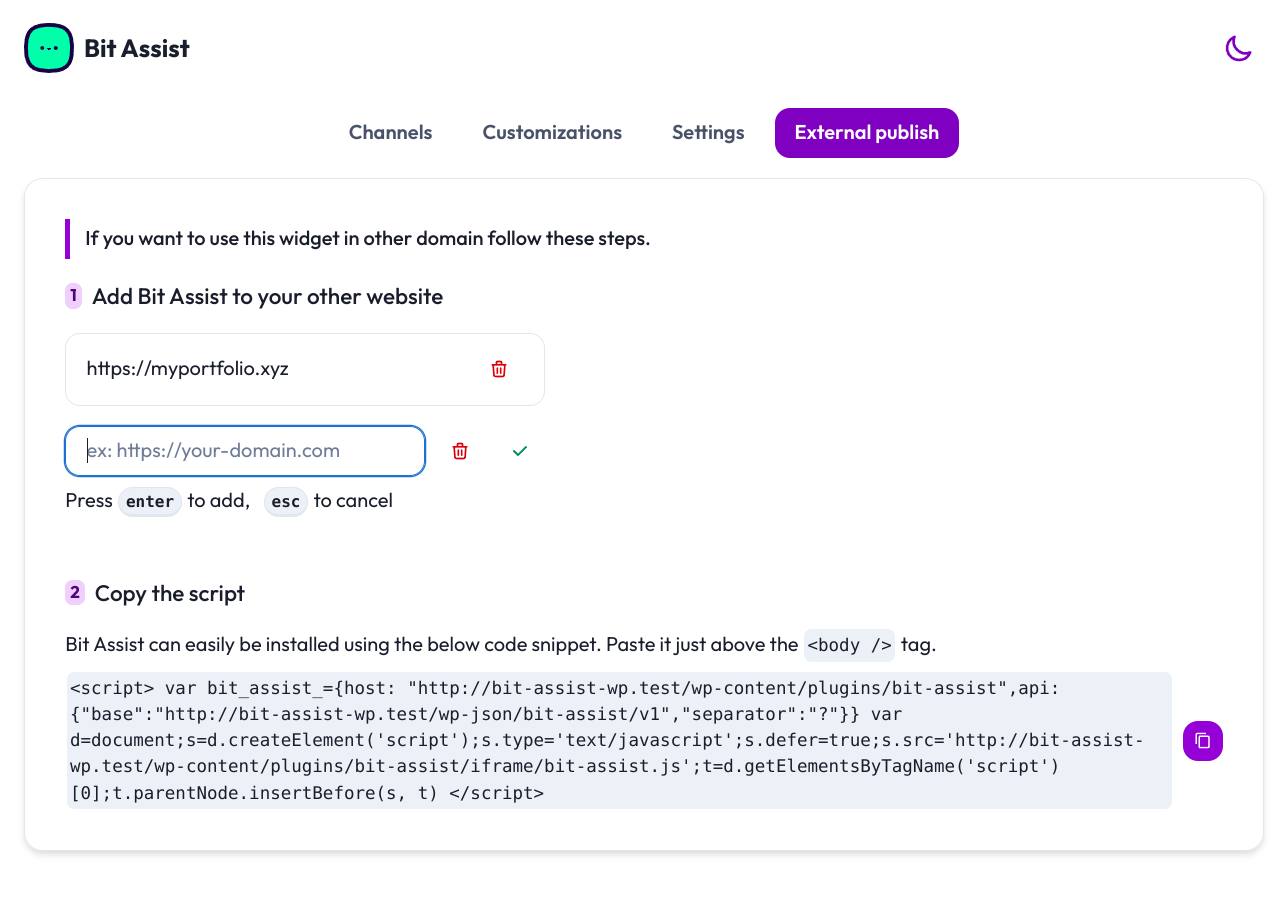
Task: Click the https://myportfolio.xyz domain text
Action: point(188,369)
